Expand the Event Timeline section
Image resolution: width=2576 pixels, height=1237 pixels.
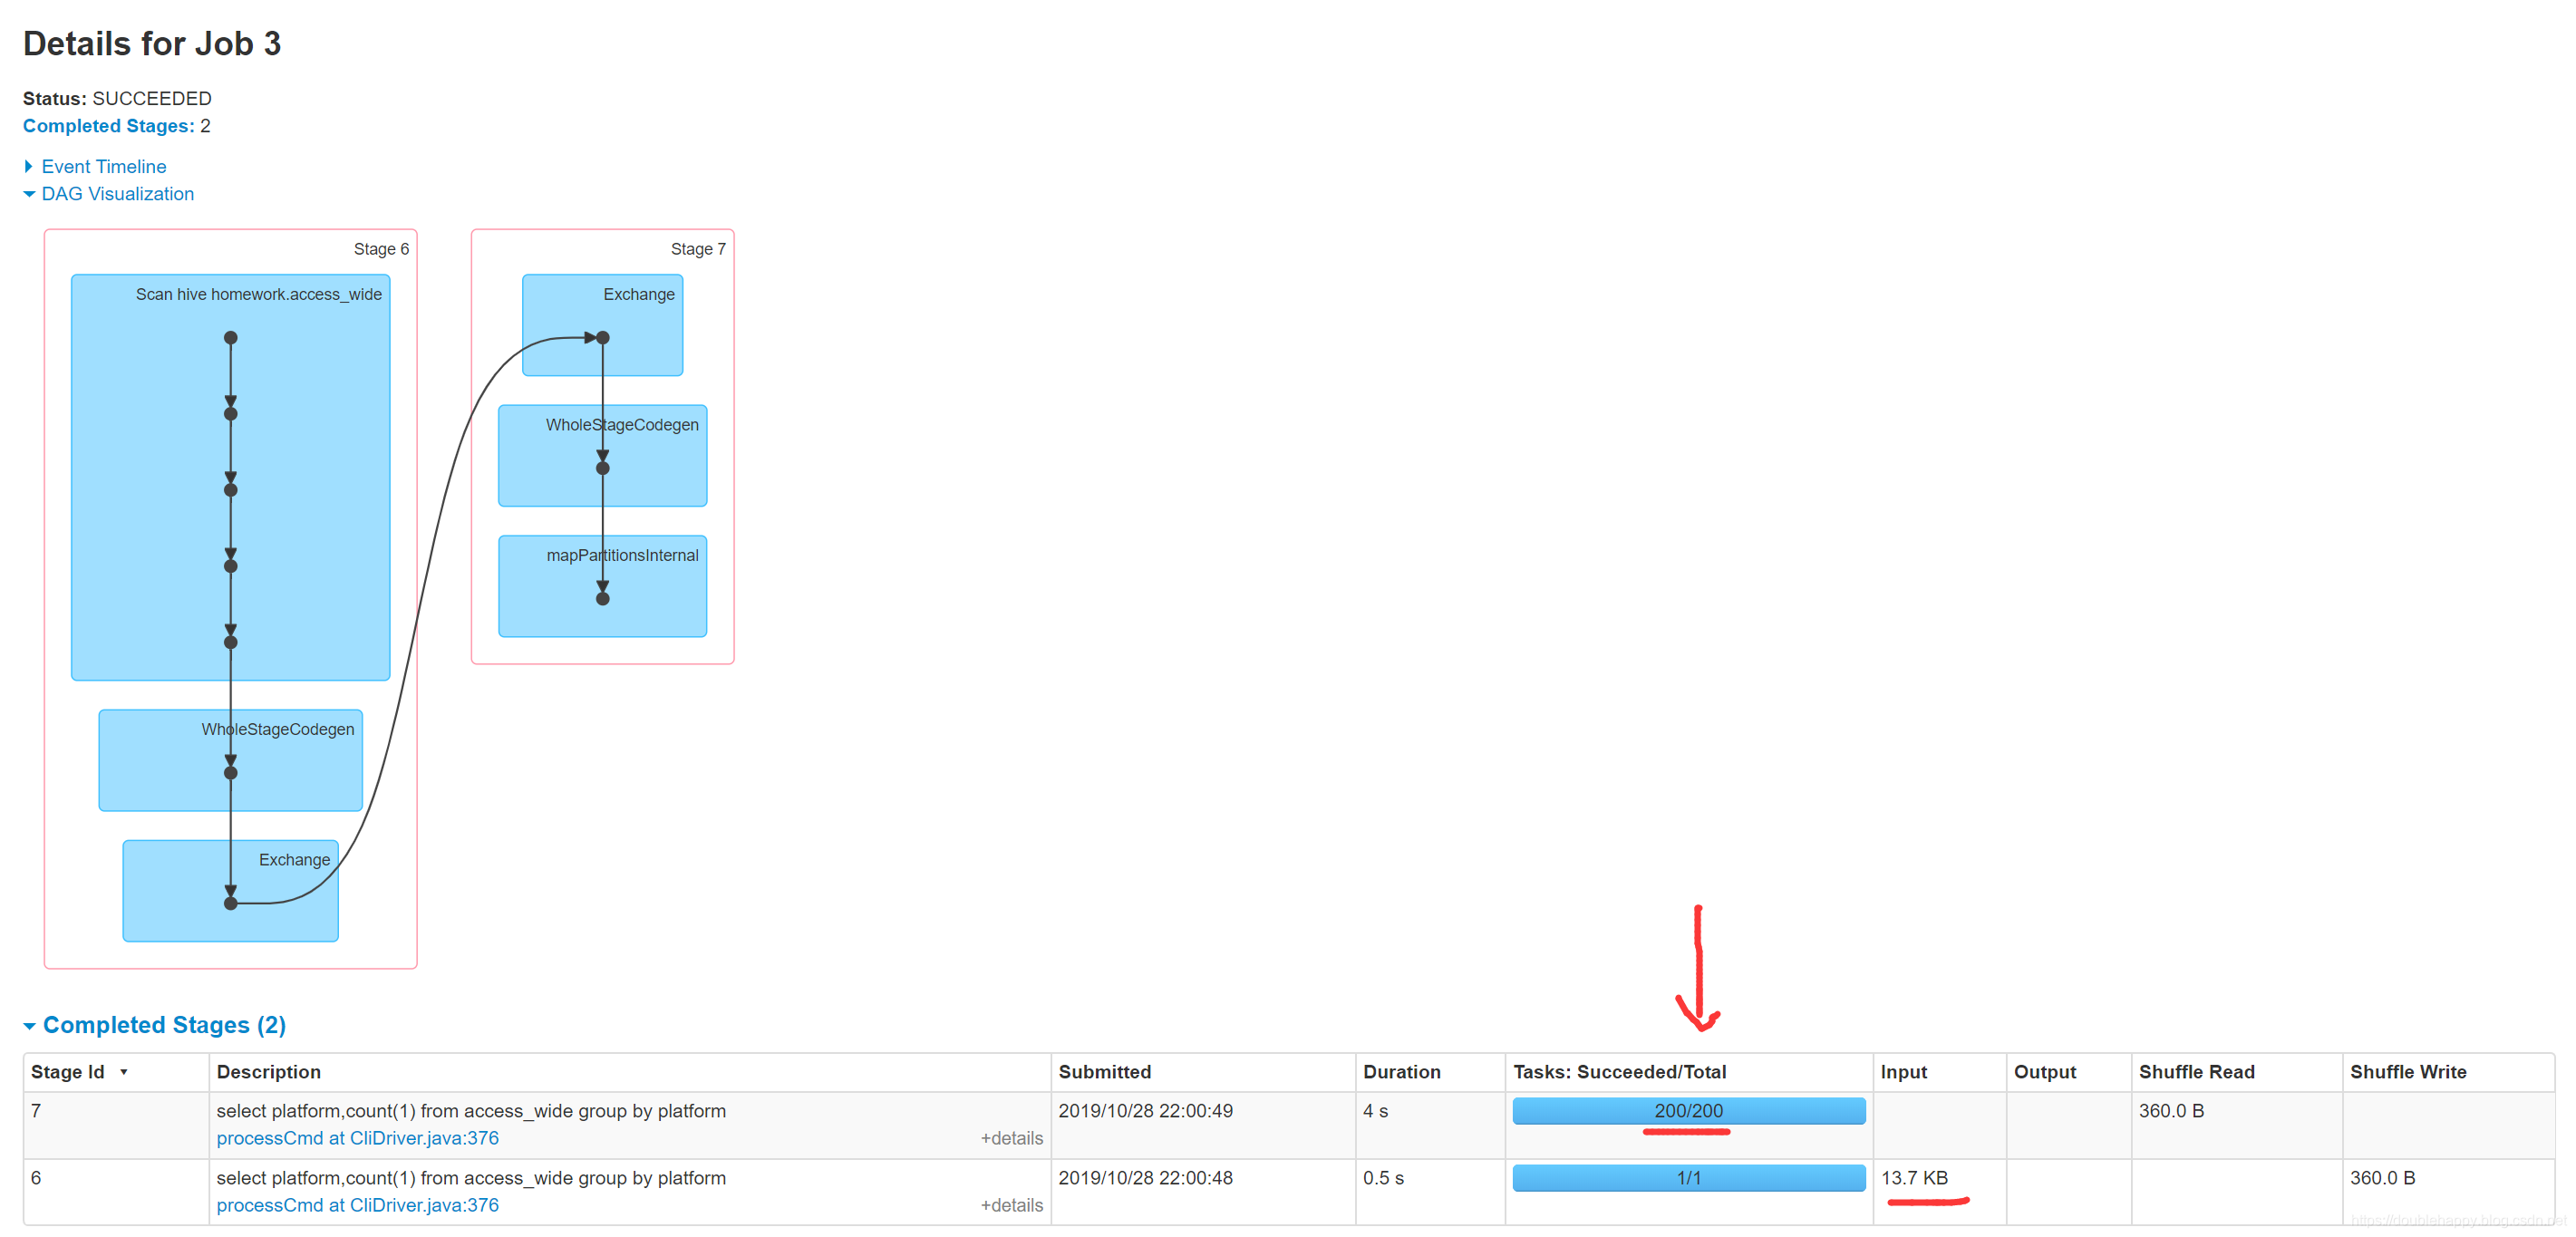click(x=103, y=166)
